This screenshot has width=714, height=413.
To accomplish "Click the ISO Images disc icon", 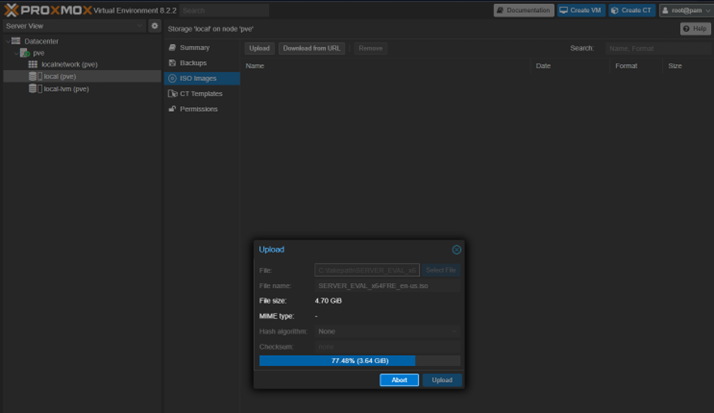I will pos(172,78).
